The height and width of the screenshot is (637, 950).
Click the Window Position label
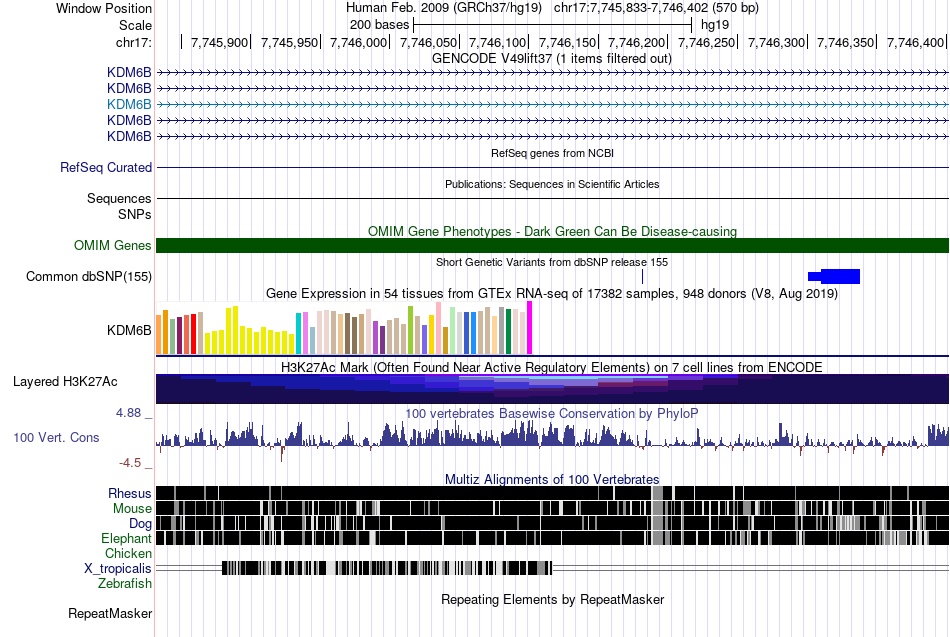click(x=104, y=8)
